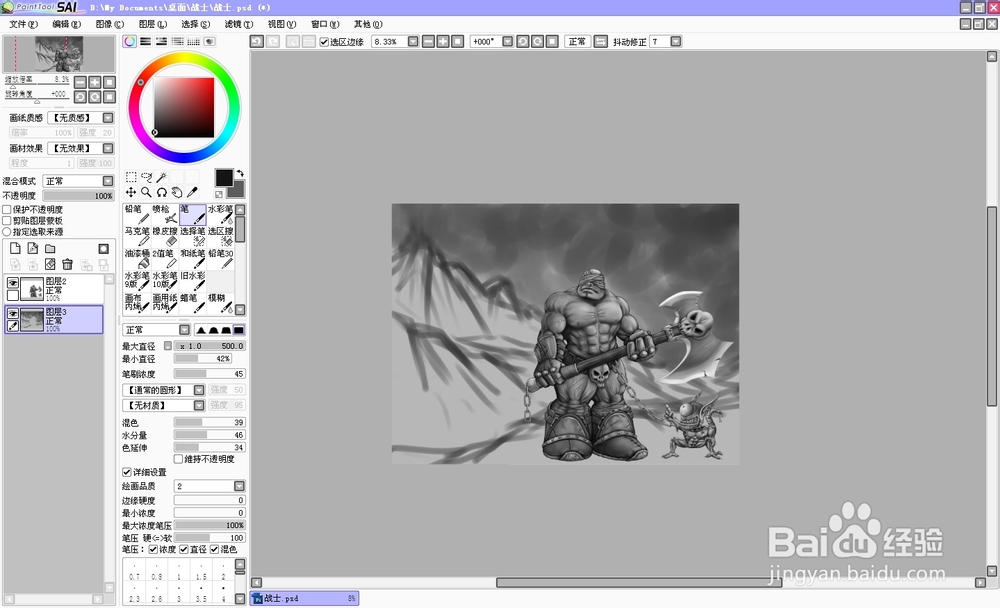
Task: Check 維持不透明度 option
Action: [179, 459]
